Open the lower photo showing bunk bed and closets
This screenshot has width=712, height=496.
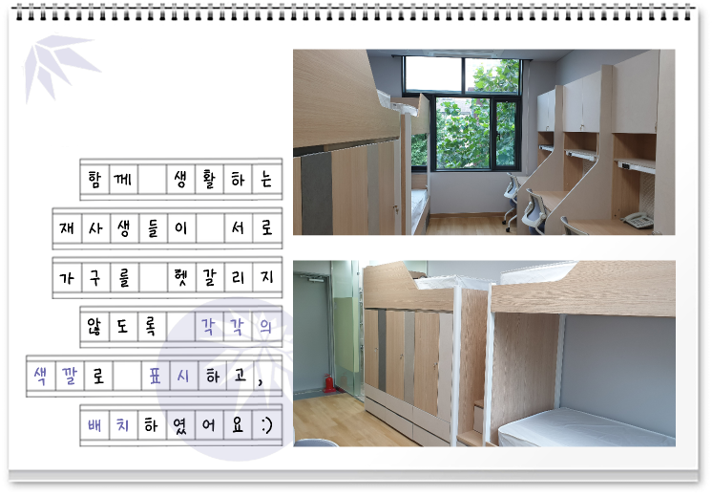(484, 353)
